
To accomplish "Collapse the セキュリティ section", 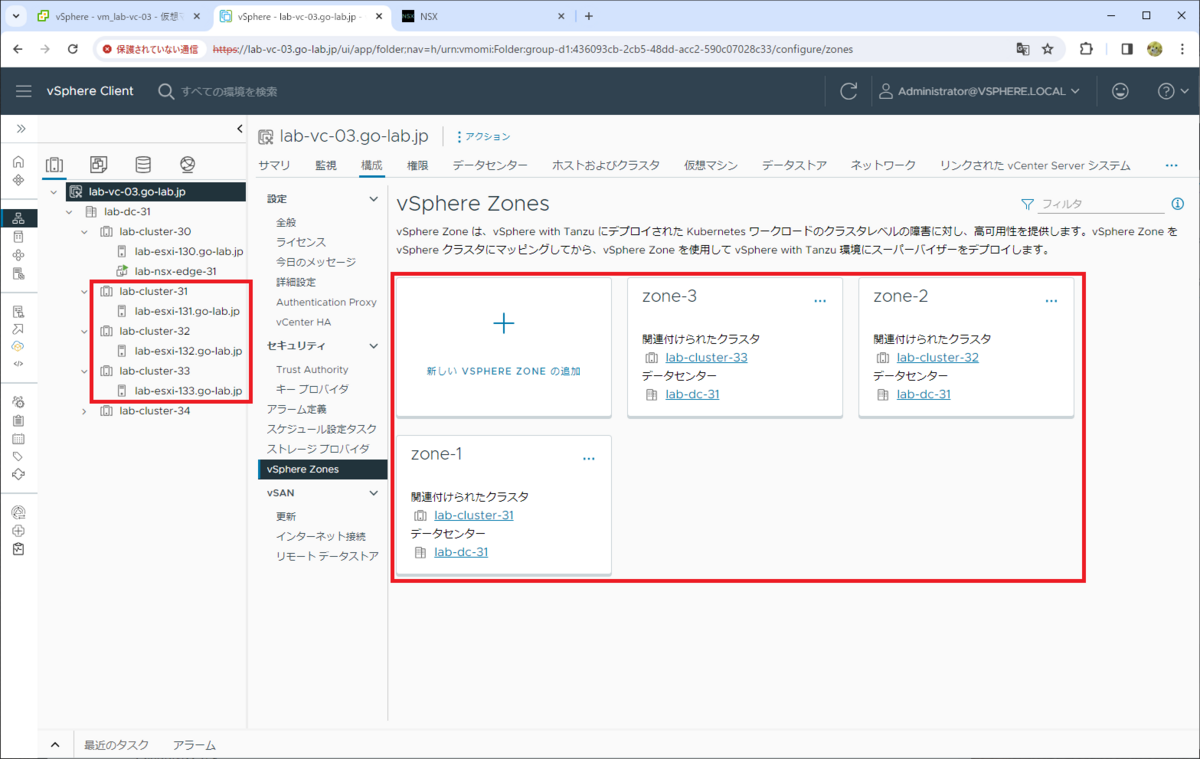I will 374,346.
